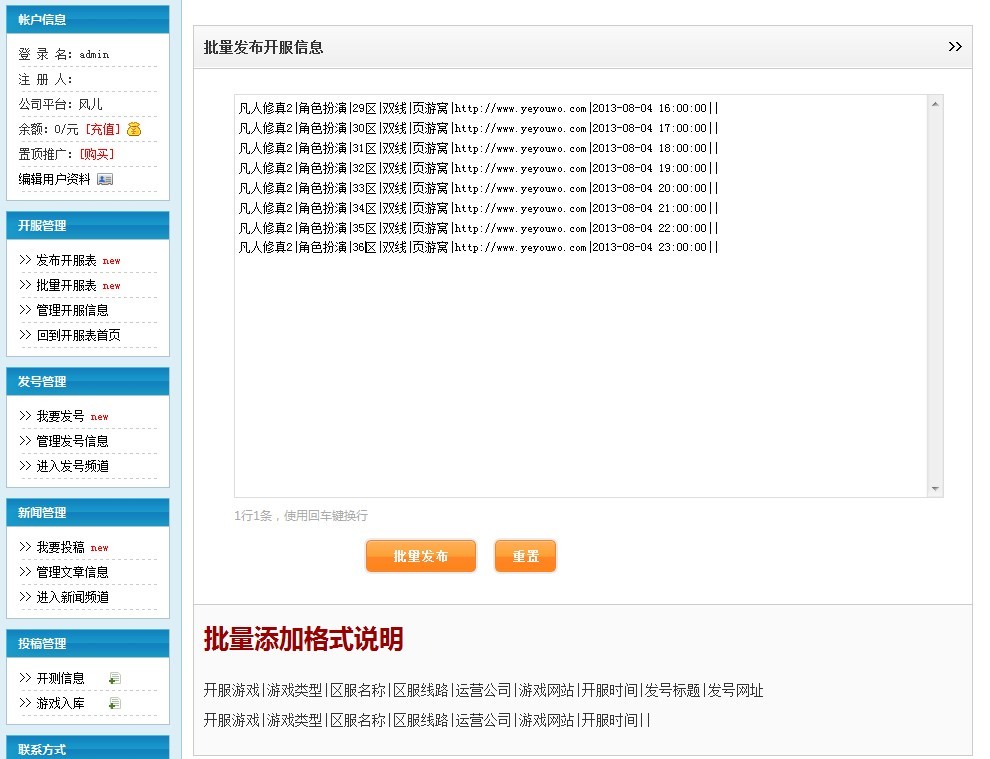Open 发布开服表 in sidebar
The image size is (990, 759).
click(67, 260)
